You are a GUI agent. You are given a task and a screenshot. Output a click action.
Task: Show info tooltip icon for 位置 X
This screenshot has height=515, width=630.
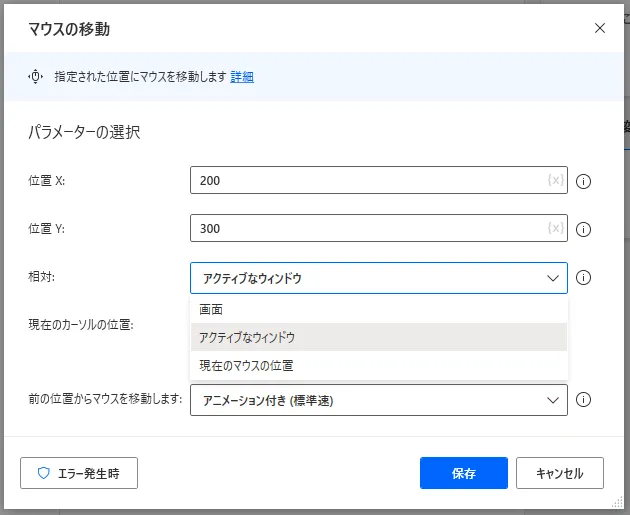[583, 182]
